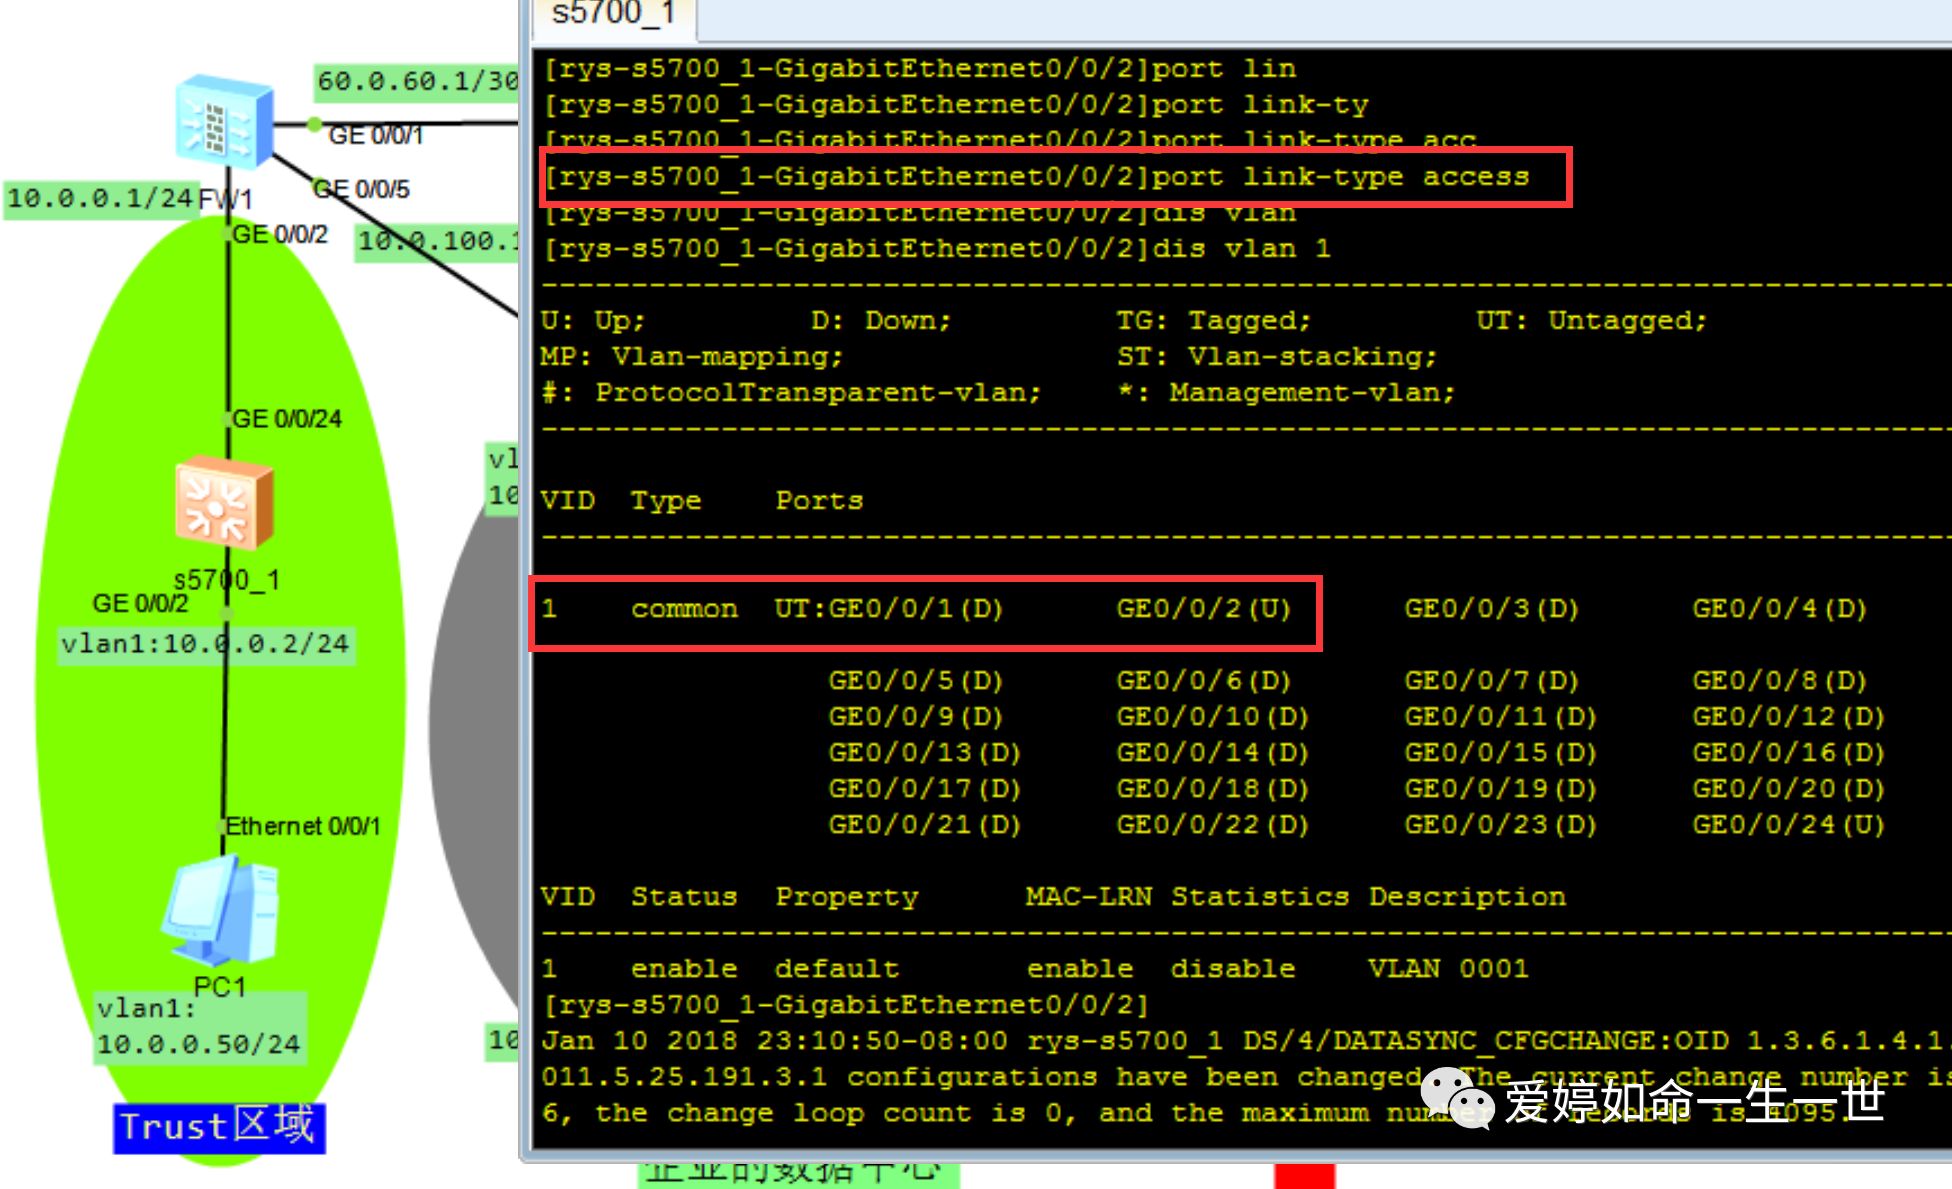Image resolution: width=1952 pixels, height=1189 pixels.
Task: Click the GE 0/0/24 port label
Action: (286, 419)
